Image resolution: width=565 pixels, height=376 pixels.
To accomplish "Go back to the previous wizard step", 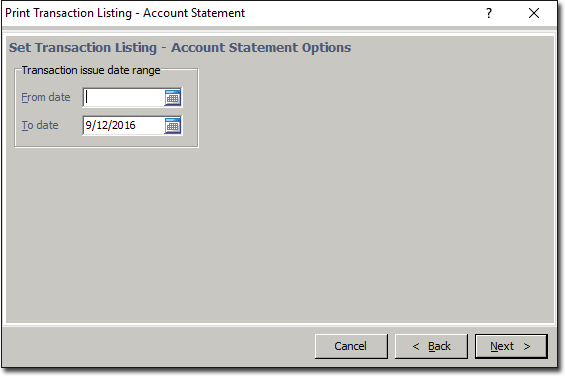I will point(431,346).
